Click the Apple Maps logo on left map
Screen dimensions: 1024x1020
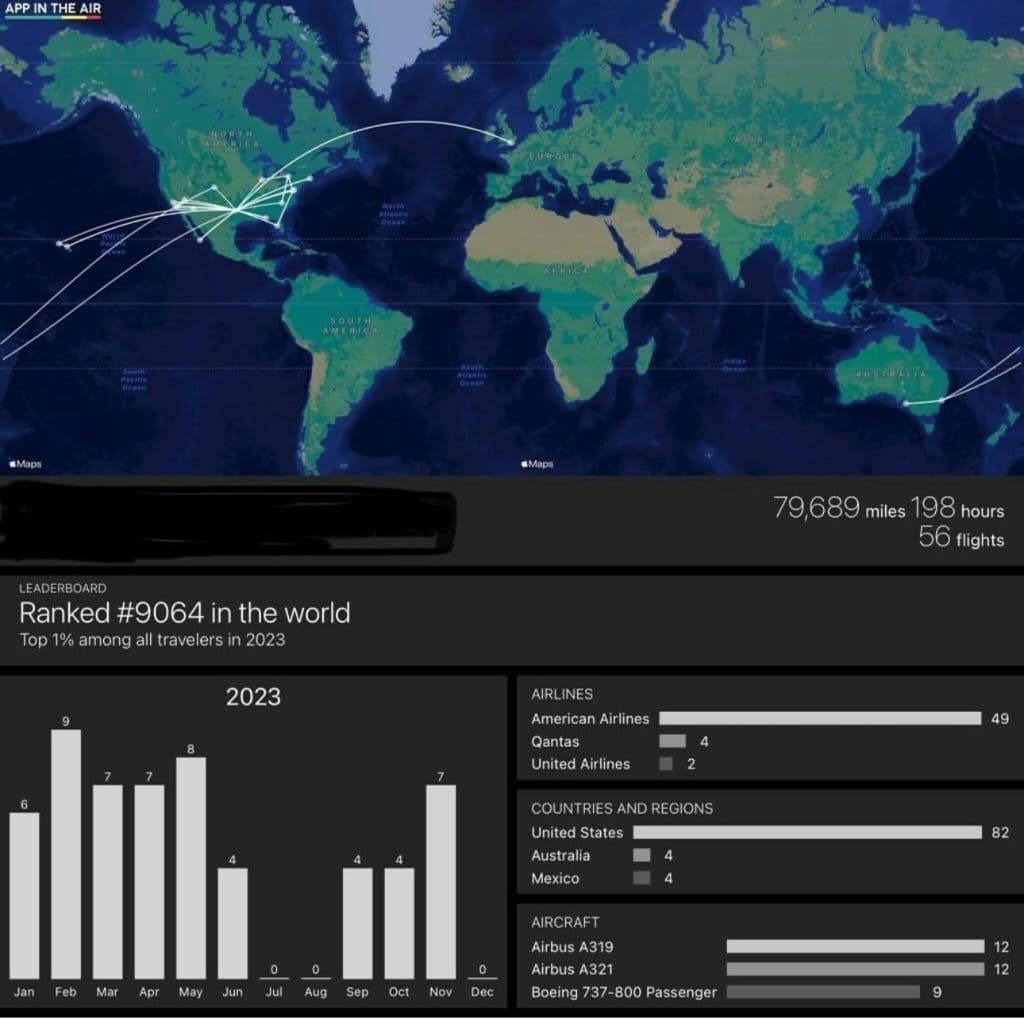[25, 464]
